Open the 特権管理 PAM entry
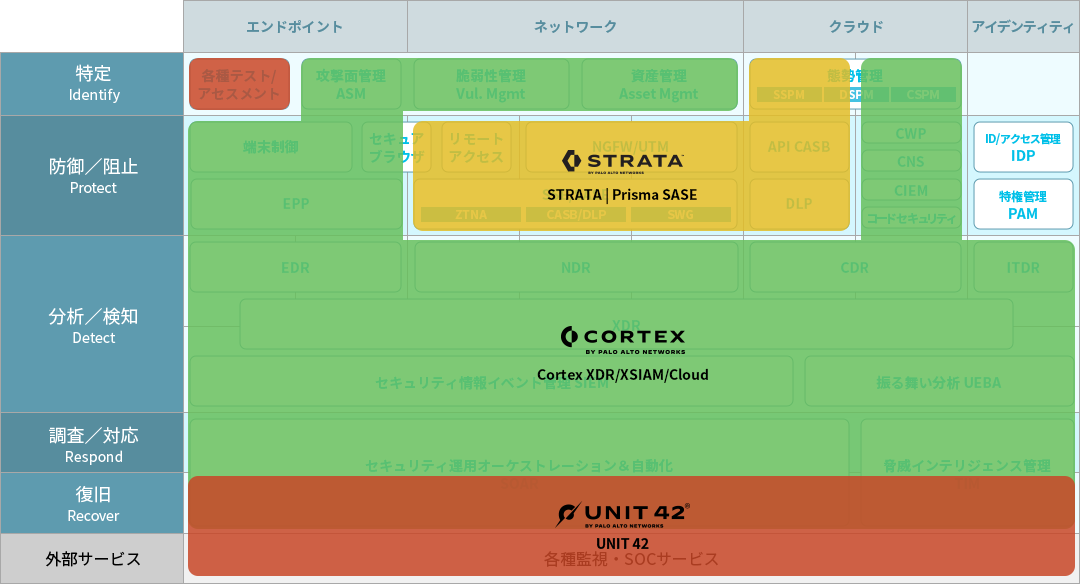The height and width of the screenshot is (584, 1080). tap(1022, 204)
